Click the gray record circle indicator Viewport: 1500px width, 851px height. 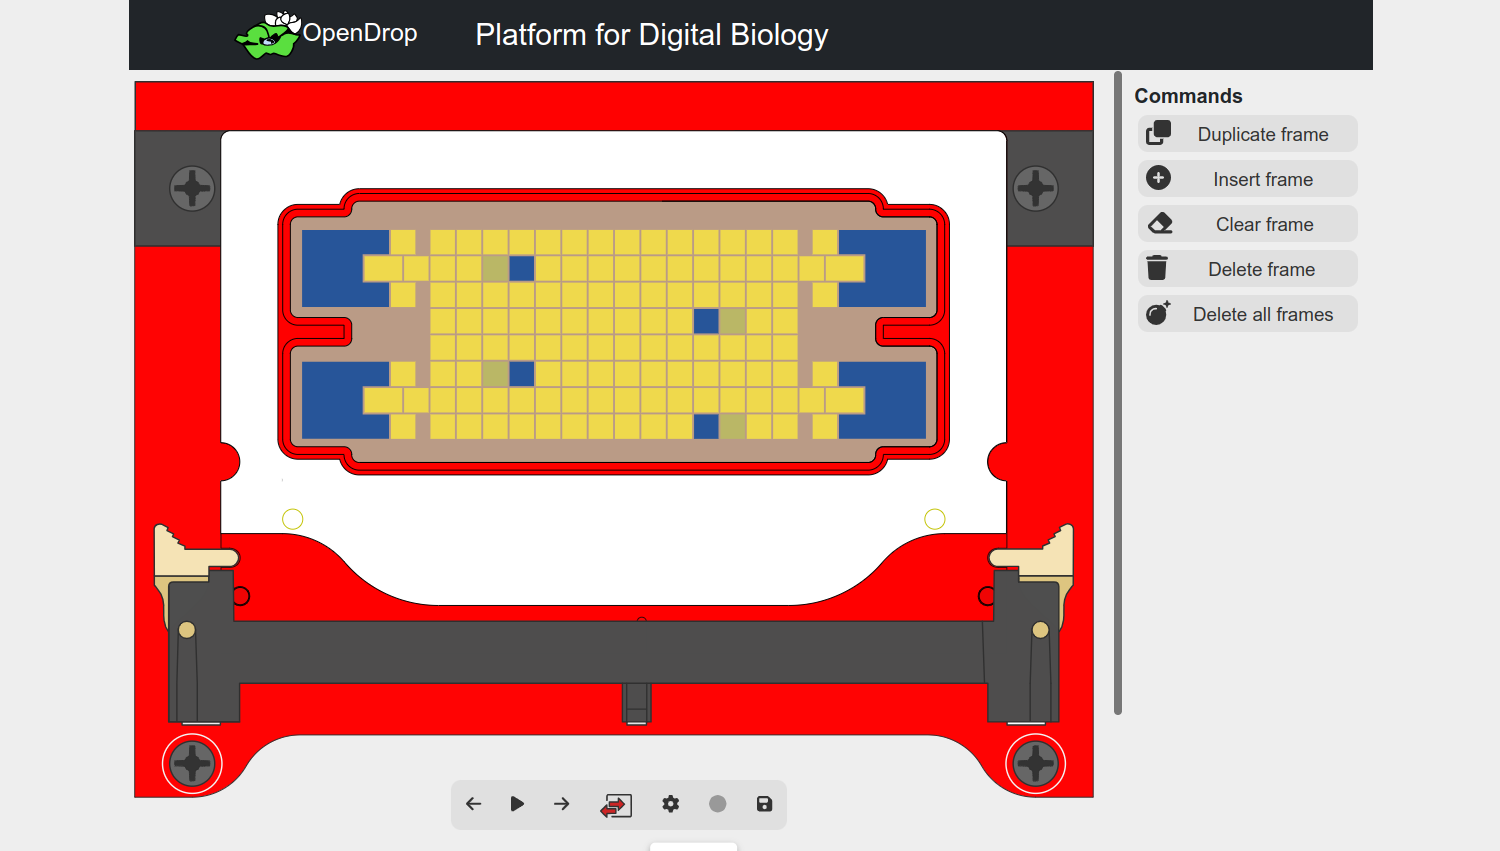(x=717, y=803)
